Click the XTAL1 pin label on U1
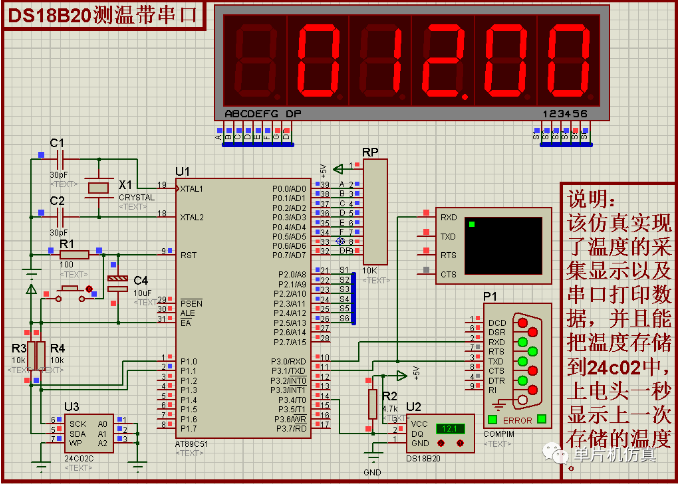Screen dimensions: 682x484 [x=192, y=189]
